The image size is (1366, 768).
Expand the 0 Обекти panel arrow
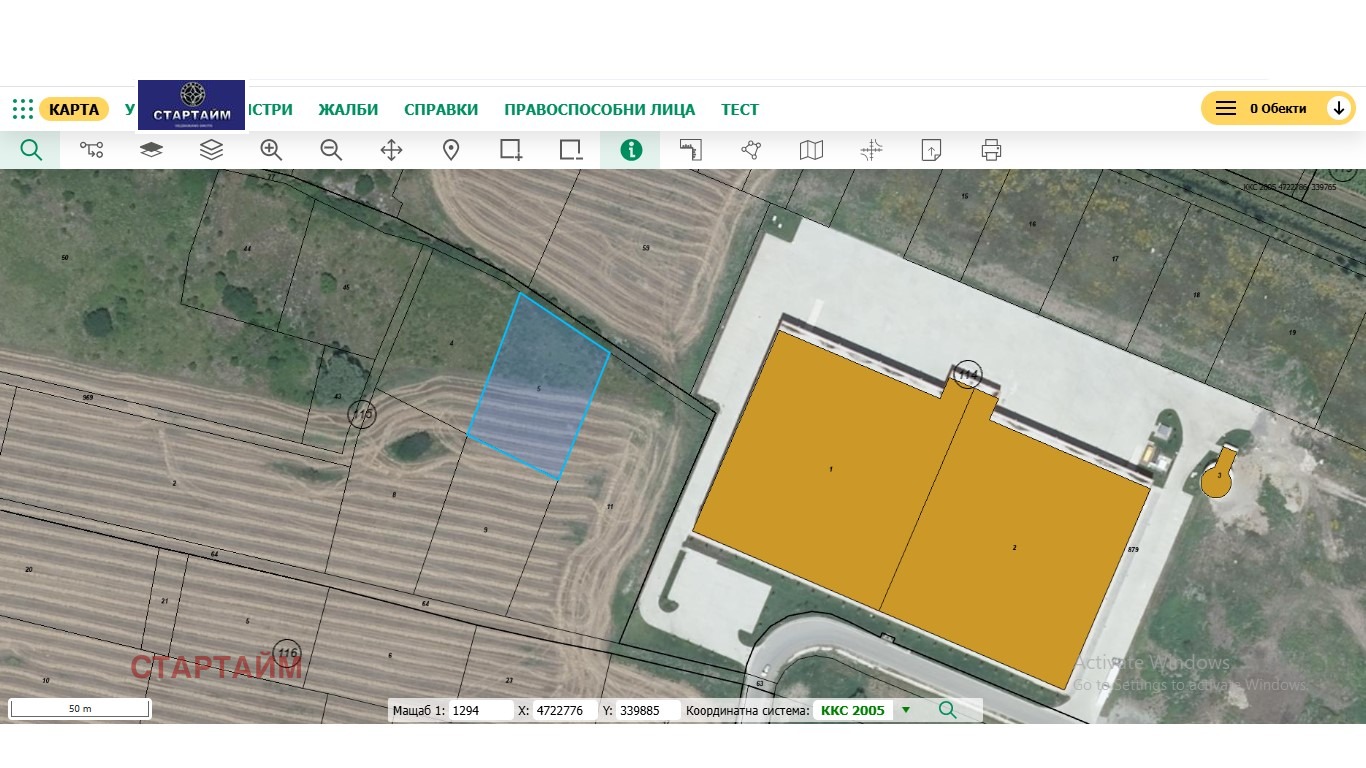click(1339, 108)
